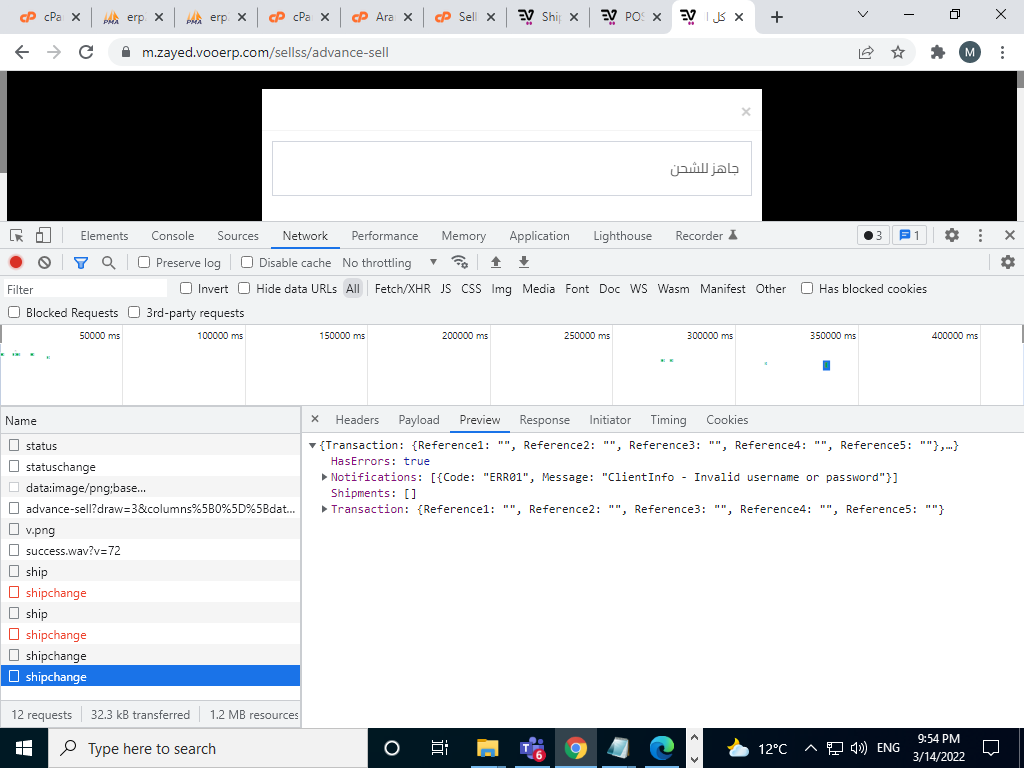Tick the Hide data URLs checkbox

(244, 289)
